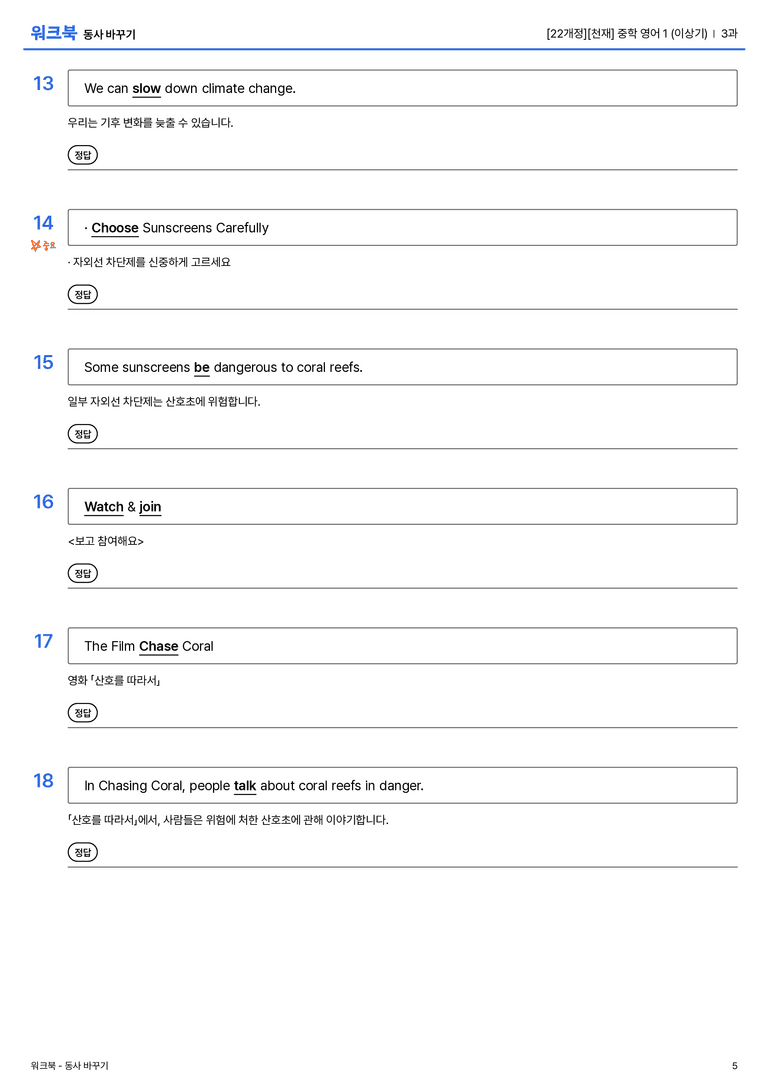
Task: Click the 정답 badge under question 18
Action: coord(82,851)
